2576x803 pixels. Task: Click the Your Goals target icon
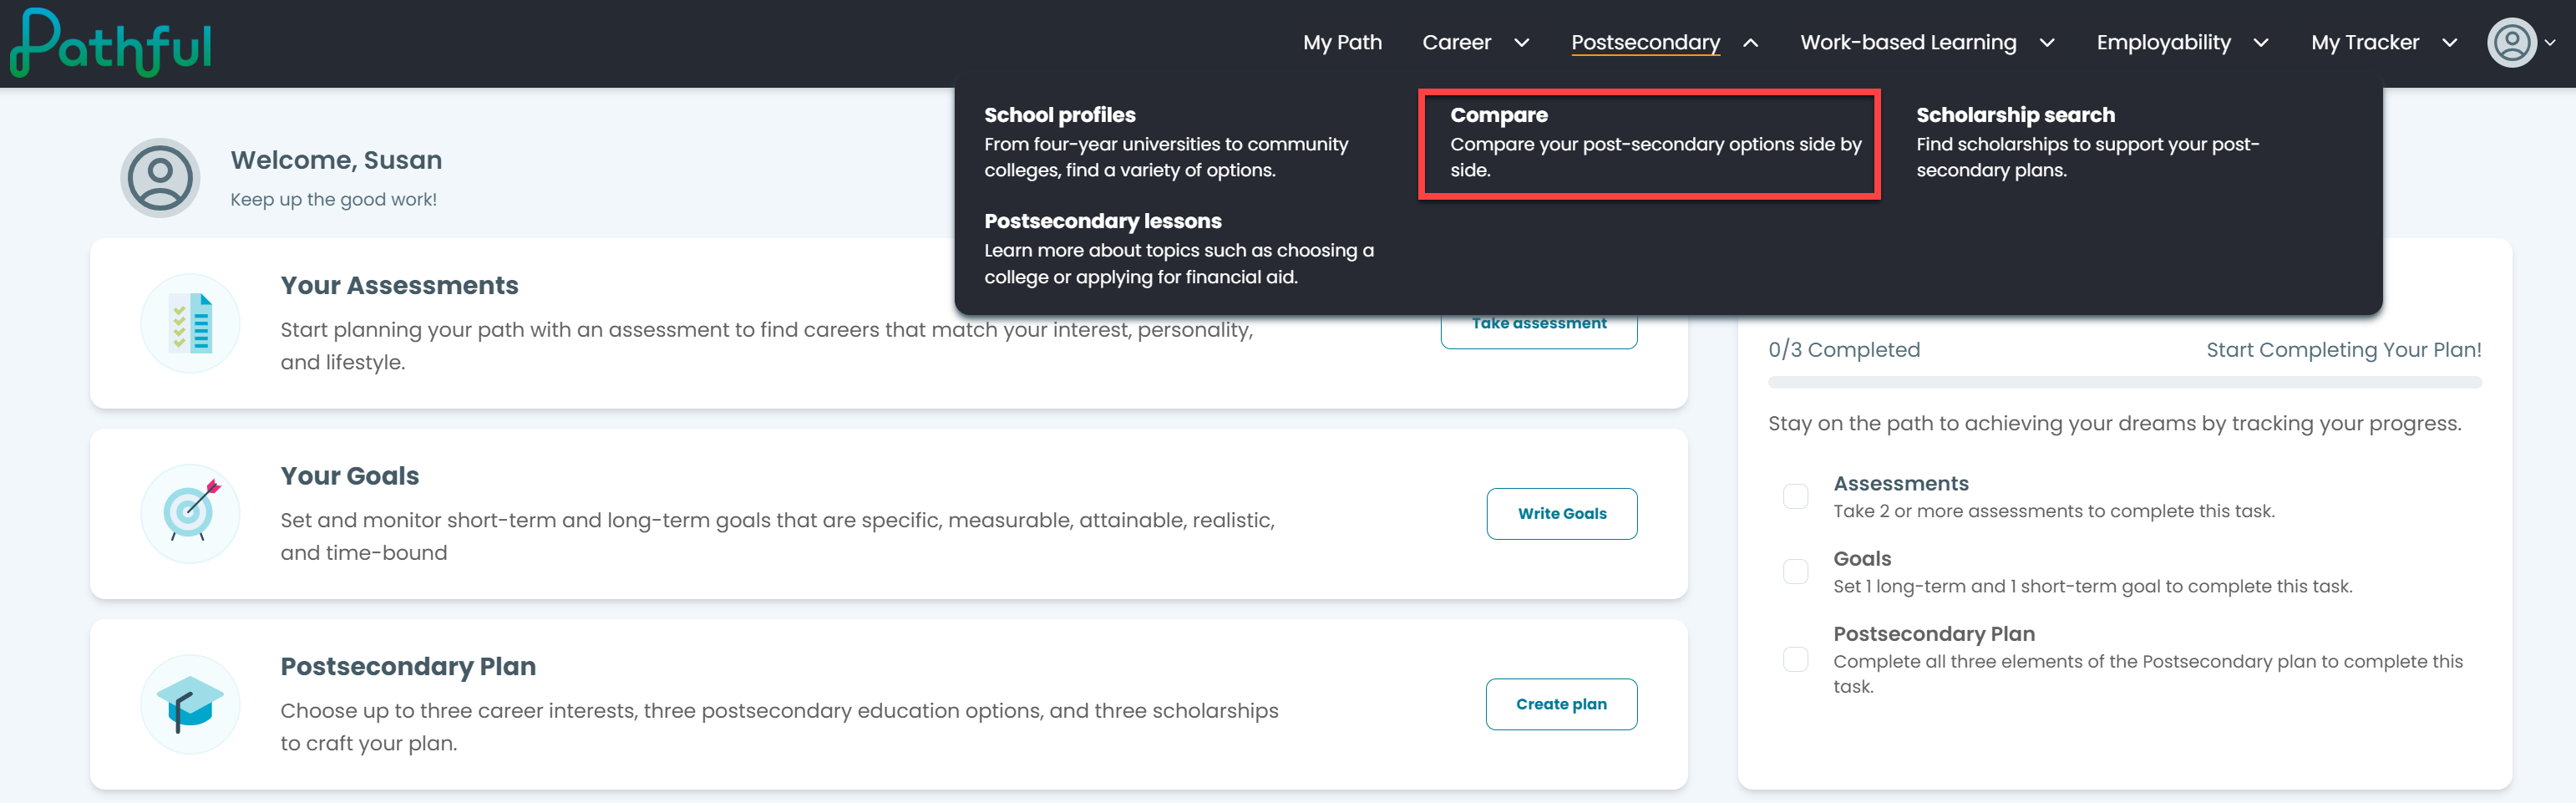(x=190, y=513)
